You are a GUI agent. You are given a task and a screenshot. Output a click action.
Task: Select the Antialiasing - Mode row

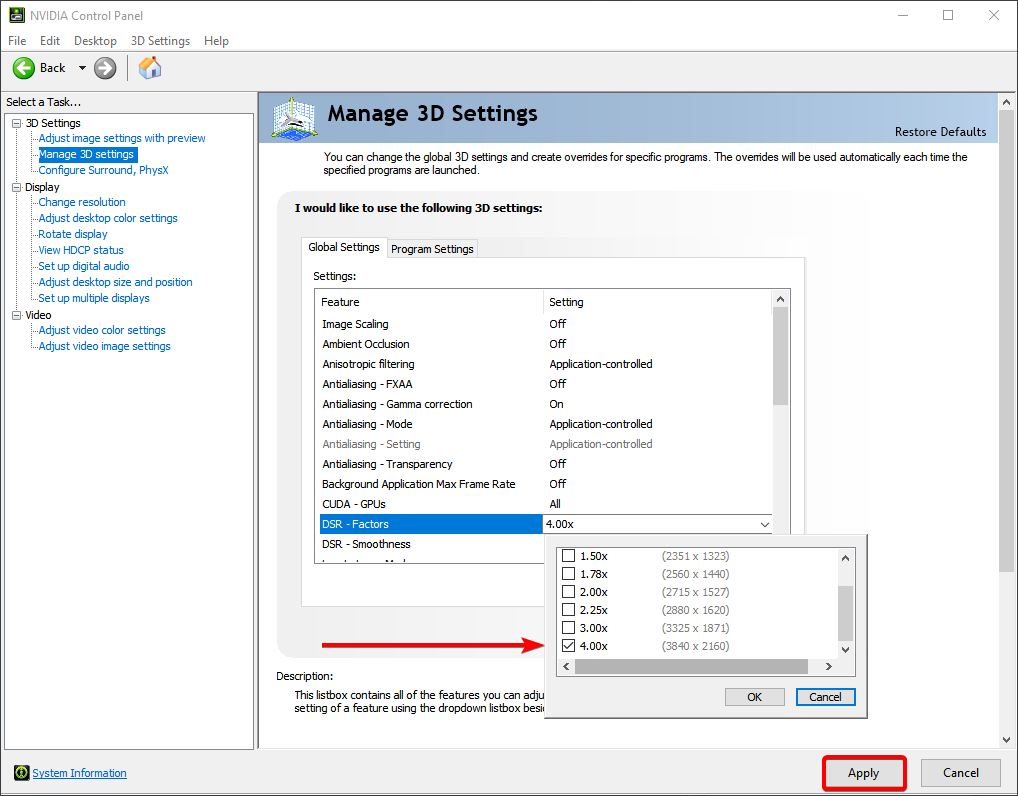tap(545, 424)
